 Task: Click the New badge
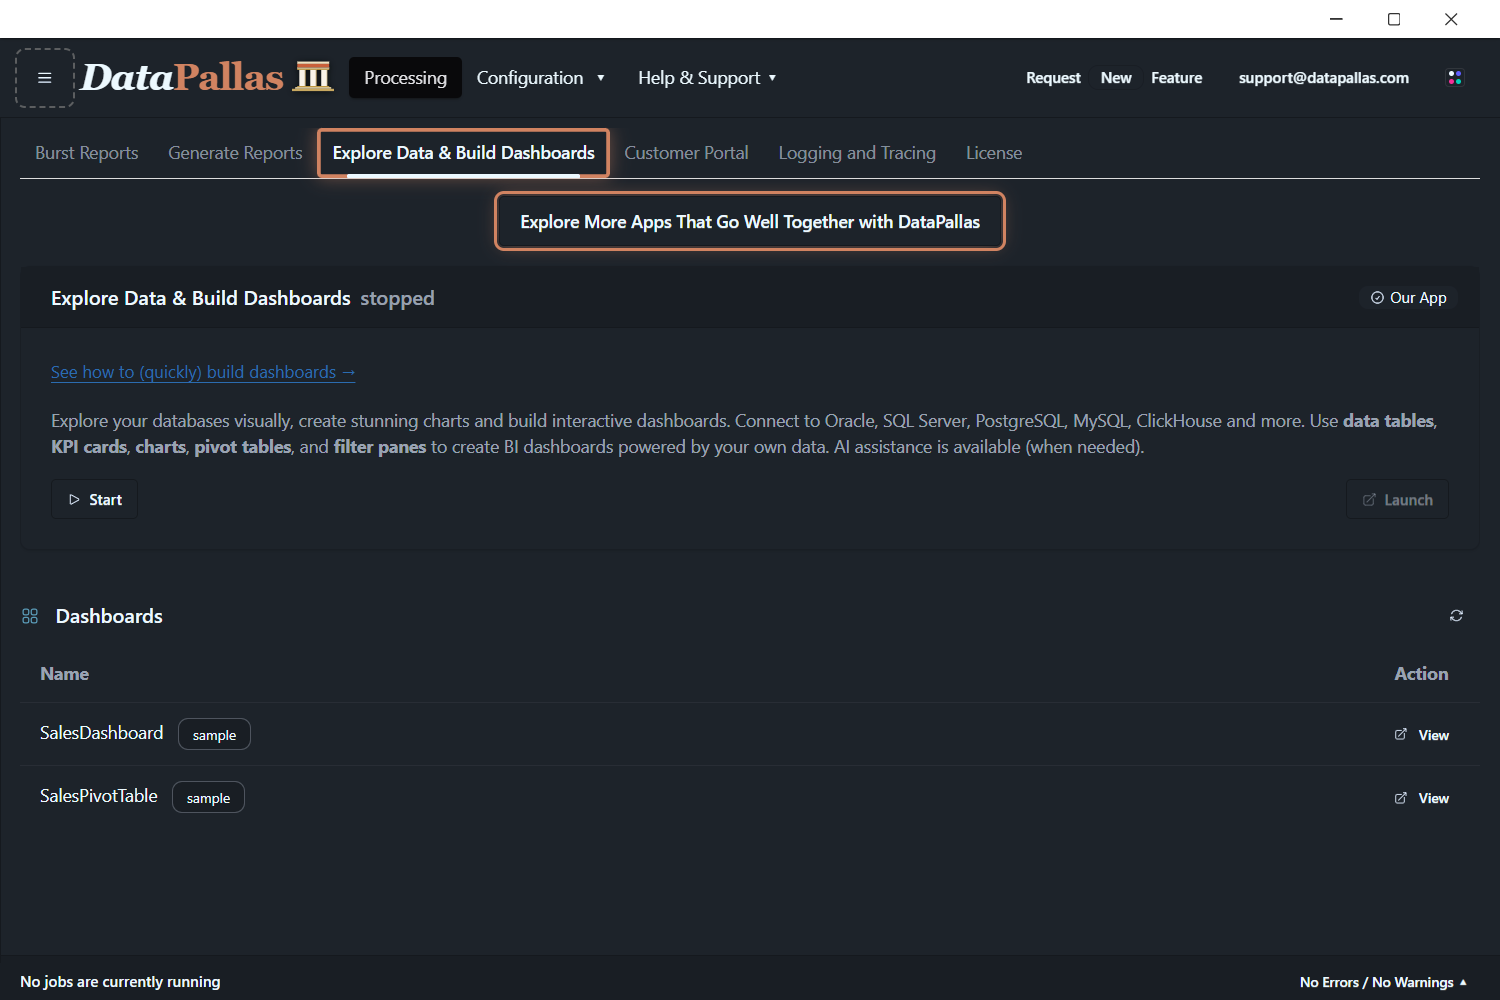tap(1116, 78)
